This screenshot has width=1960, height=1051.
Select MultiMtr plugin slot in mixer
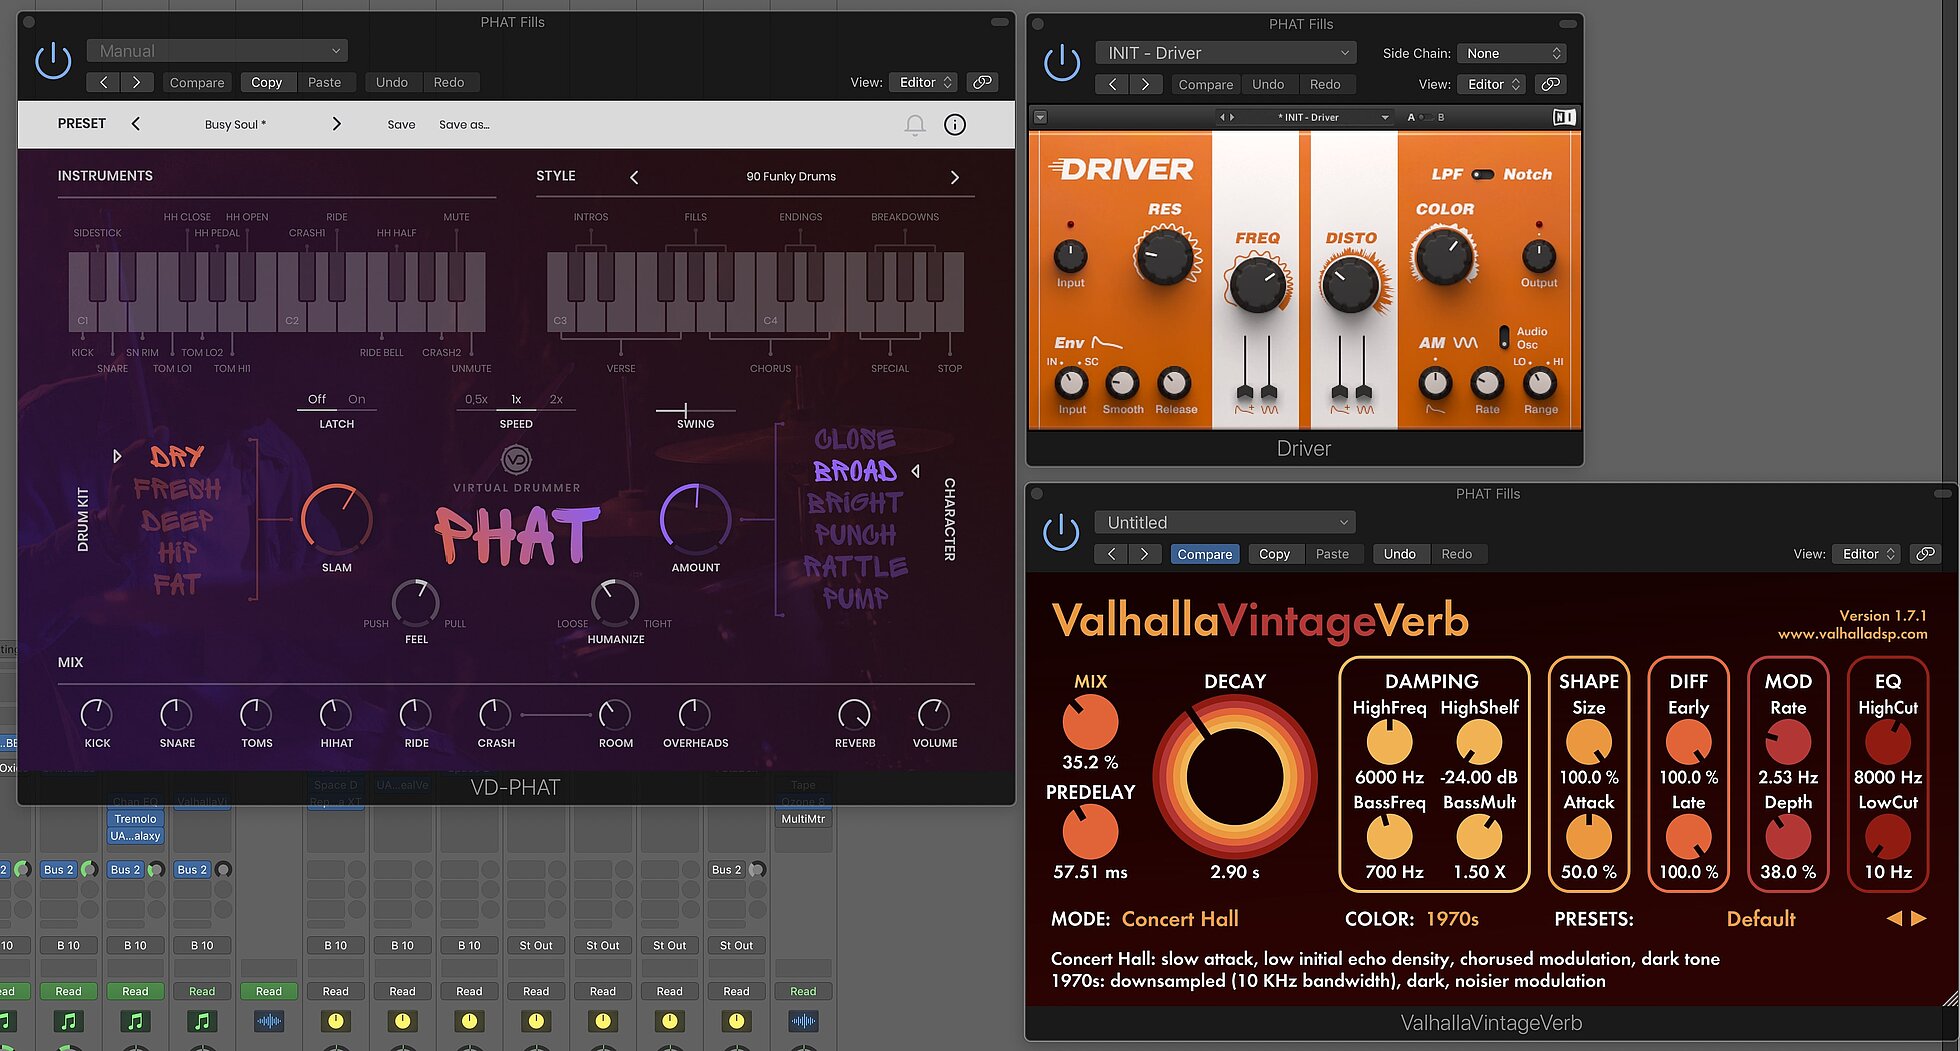[803, 819]
